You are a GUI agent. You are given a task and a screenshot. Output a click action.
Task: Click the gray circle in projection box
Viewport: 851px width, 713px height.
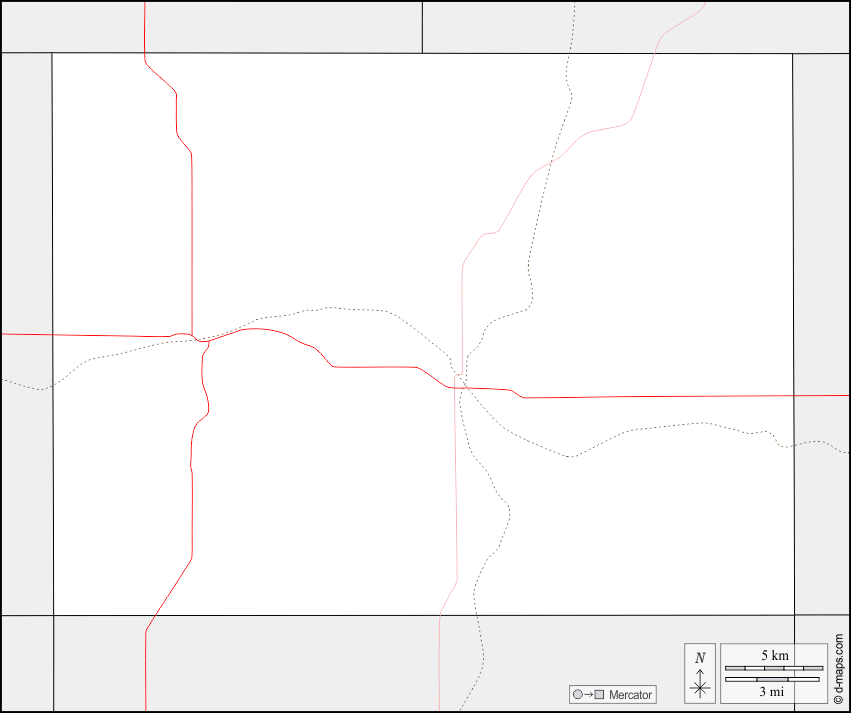(x=577, y=695)
